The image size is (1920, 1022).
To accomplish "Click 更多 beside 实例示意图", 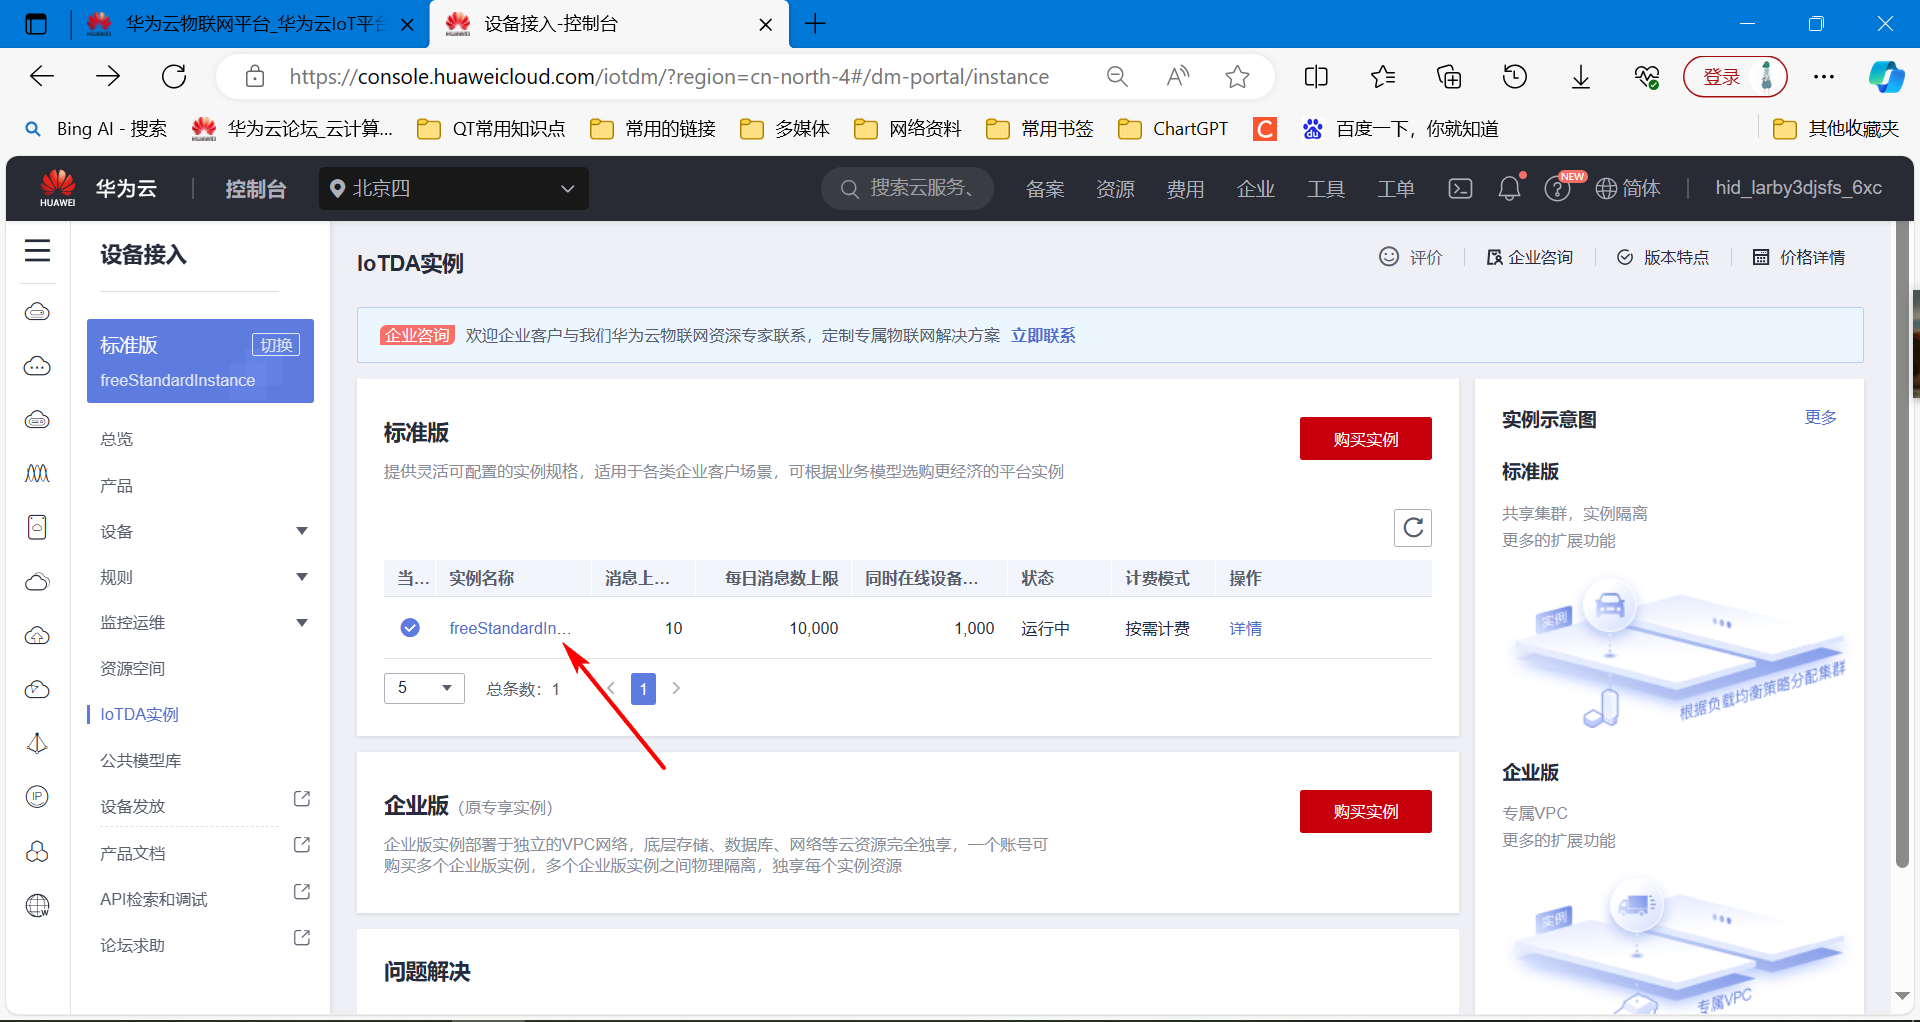I will coord(1820,417).
